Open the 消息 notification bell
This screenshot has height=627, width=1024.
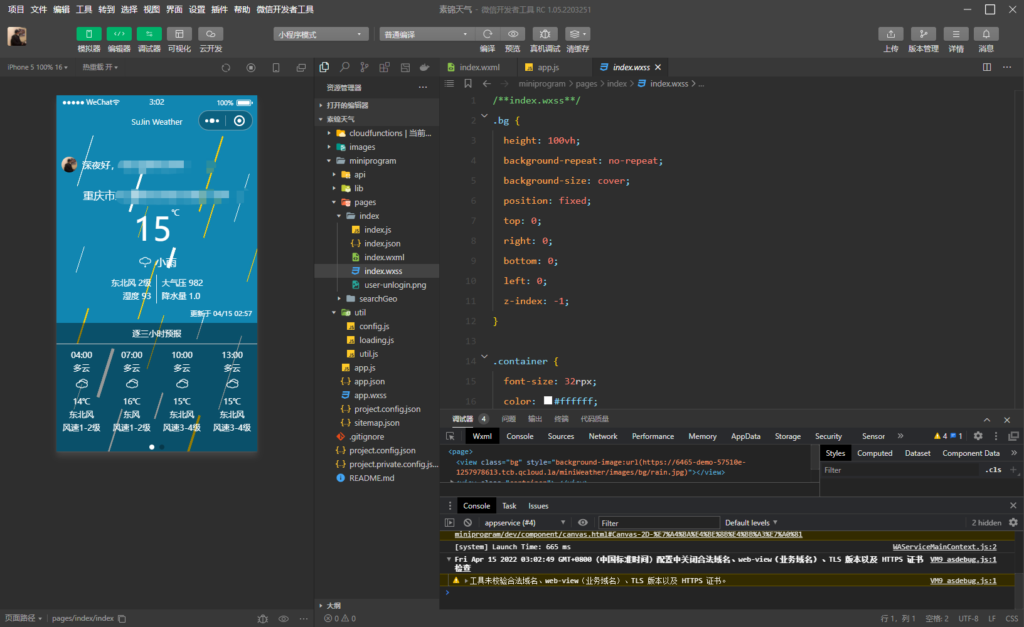pyautogui.click(x=986, y=34)
